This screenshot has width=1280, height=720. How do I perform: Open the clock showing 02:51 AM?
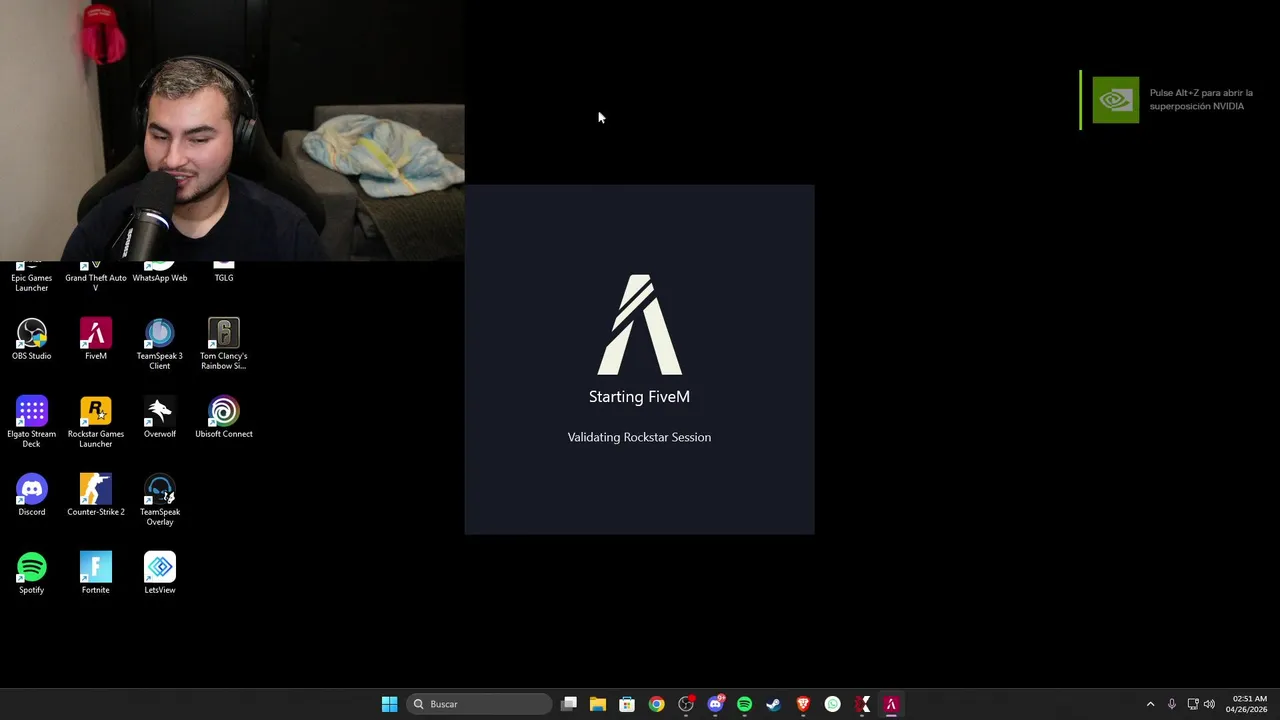[1249, 704]
